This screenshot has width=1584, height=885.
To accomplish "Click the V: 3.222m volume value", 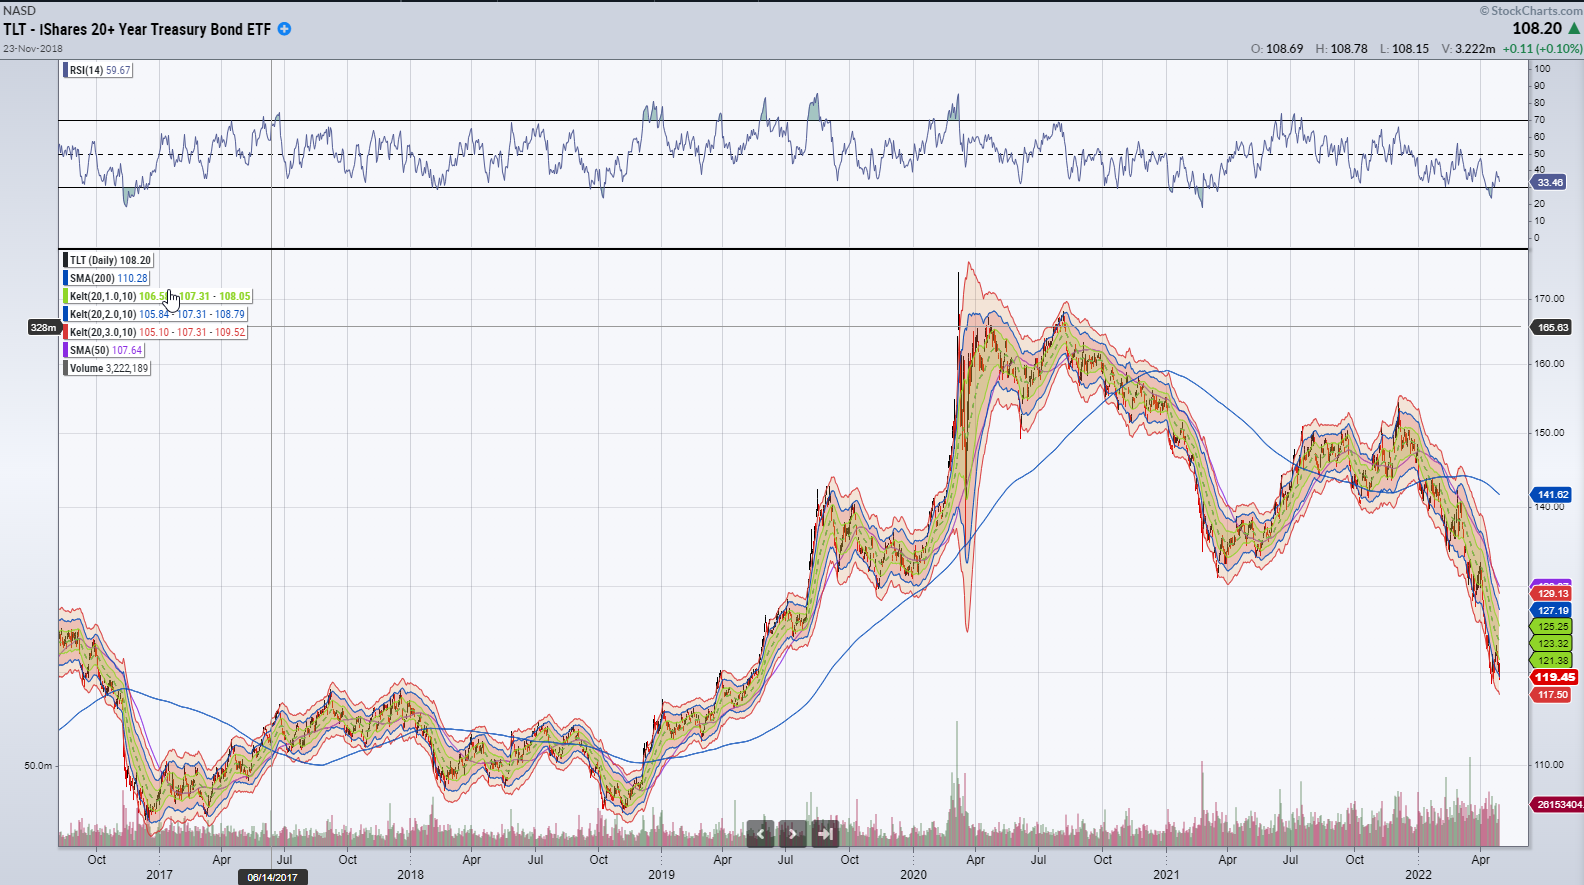I will click(x=1468, y=48).
